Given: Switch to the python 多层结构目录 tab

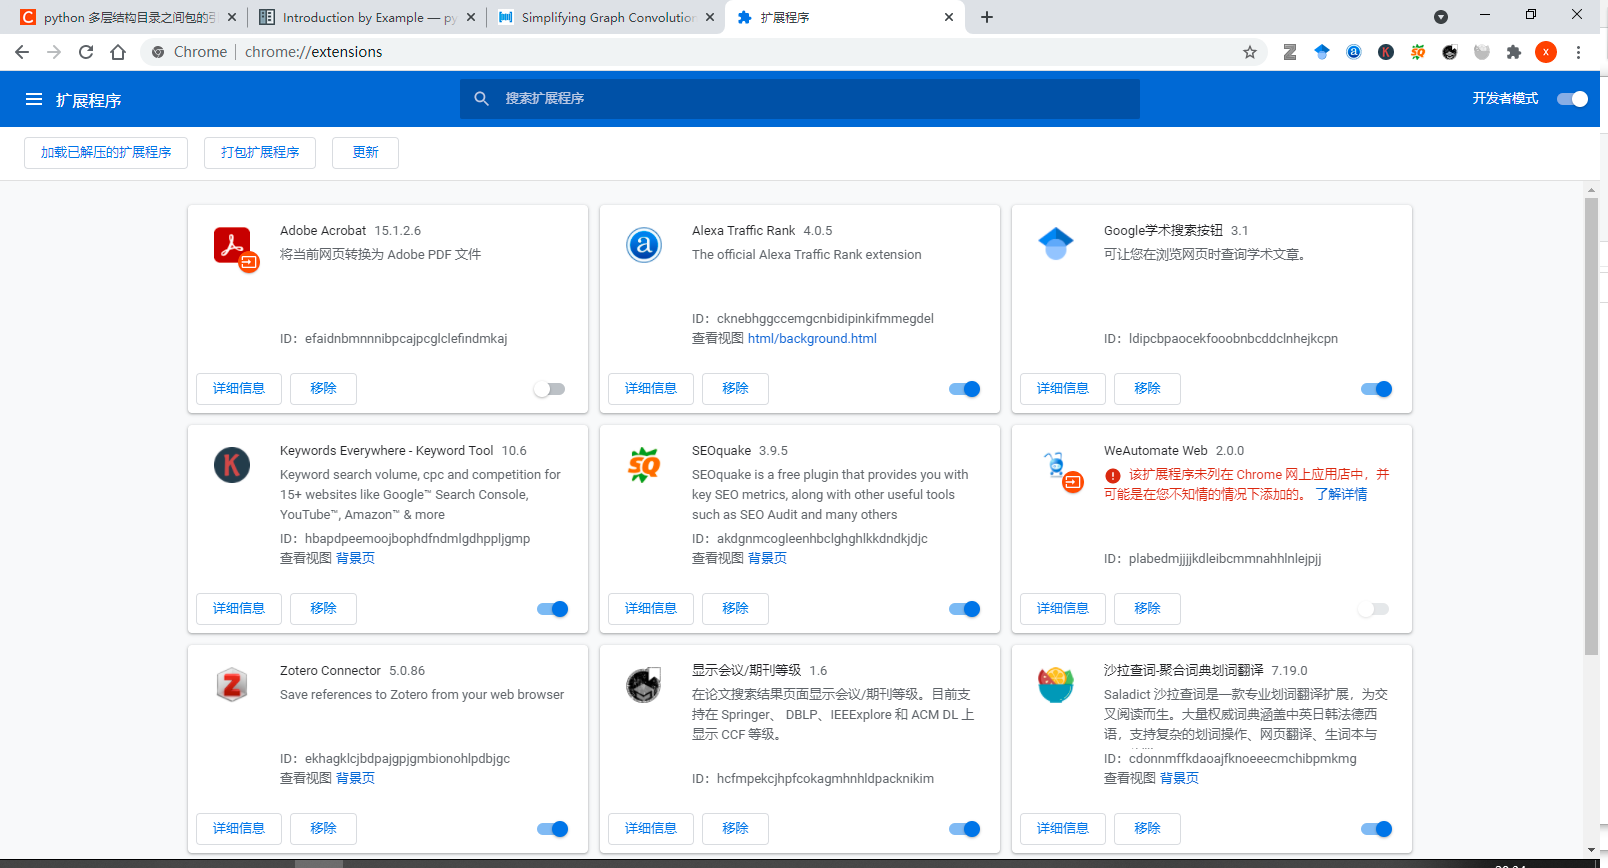Looking at the screenshot, I should pyautogui.click(x=128, y=18).
